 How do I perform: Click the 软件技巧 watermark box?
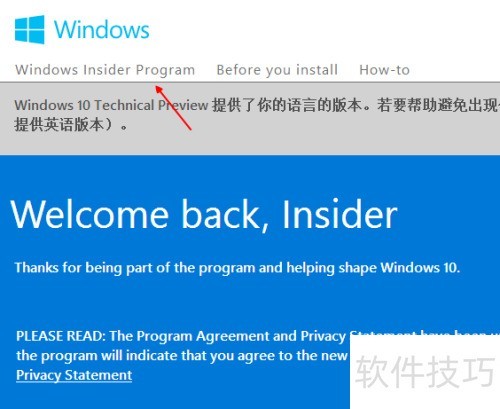pyautogui.click(x=425, y=372)
